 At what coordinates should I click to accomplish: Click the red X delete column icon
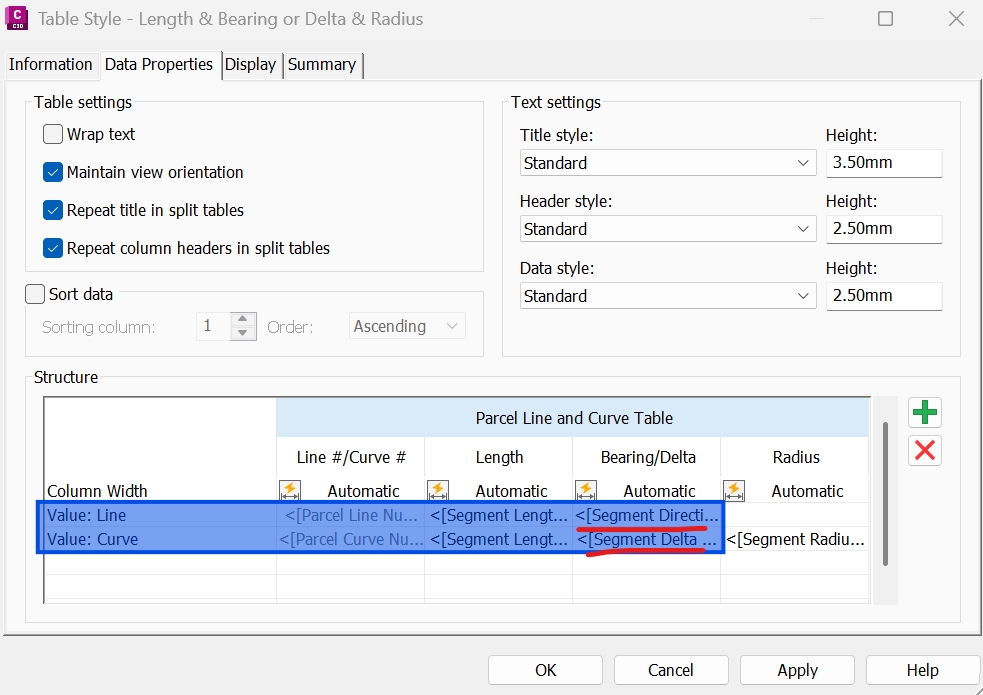click(x=925, y=450)
